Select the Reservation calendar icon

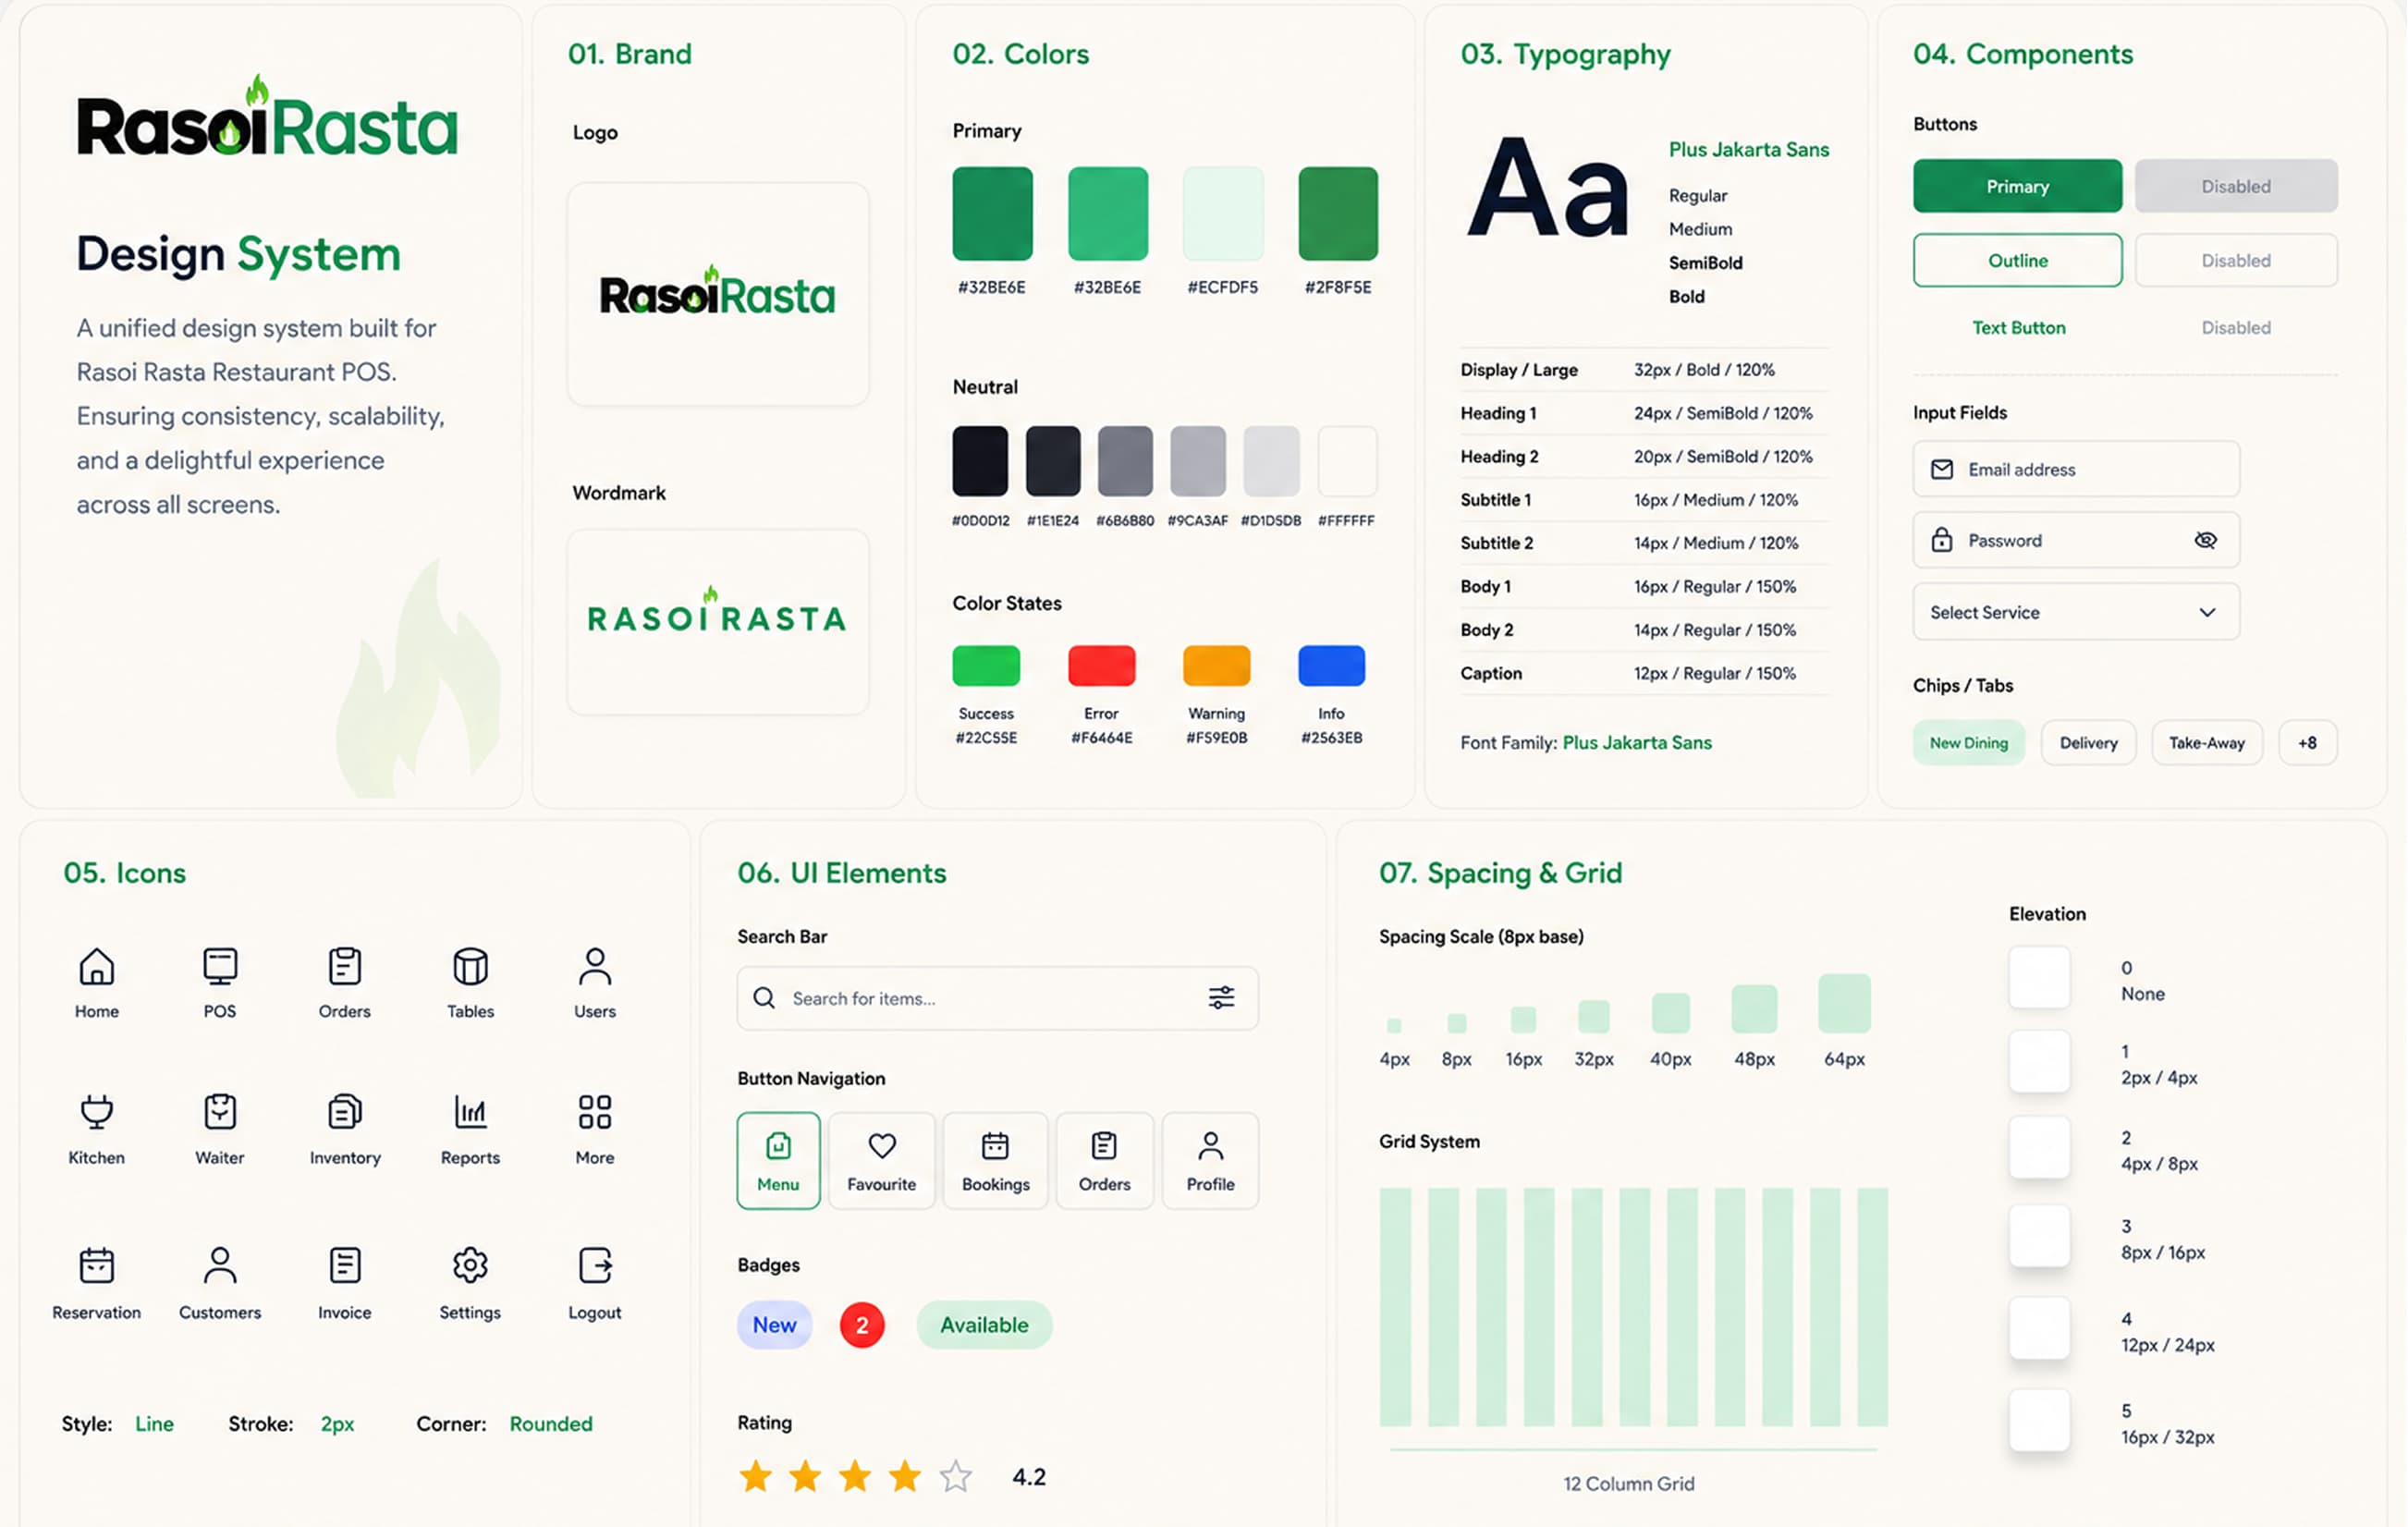coord(97,1266)
